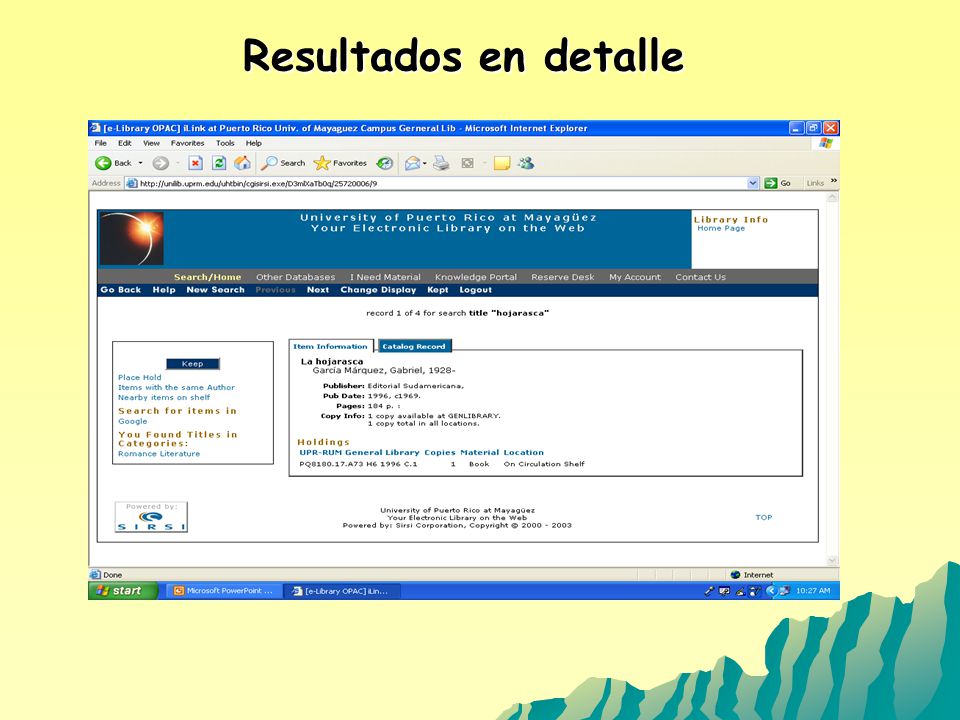
Task: Click the Google search link
Action: (133, 421)
